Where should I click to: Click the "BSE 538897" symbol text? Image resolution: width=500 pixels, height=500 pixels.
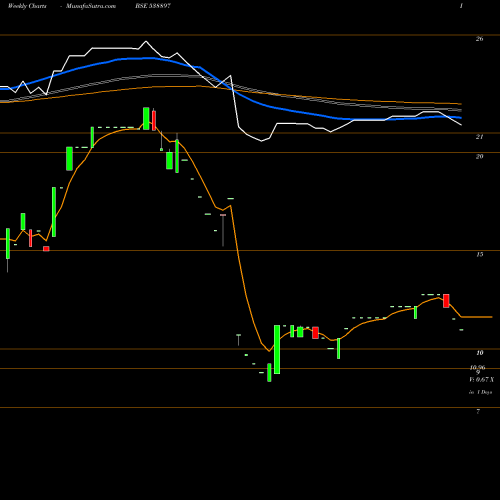coord(153,6)
